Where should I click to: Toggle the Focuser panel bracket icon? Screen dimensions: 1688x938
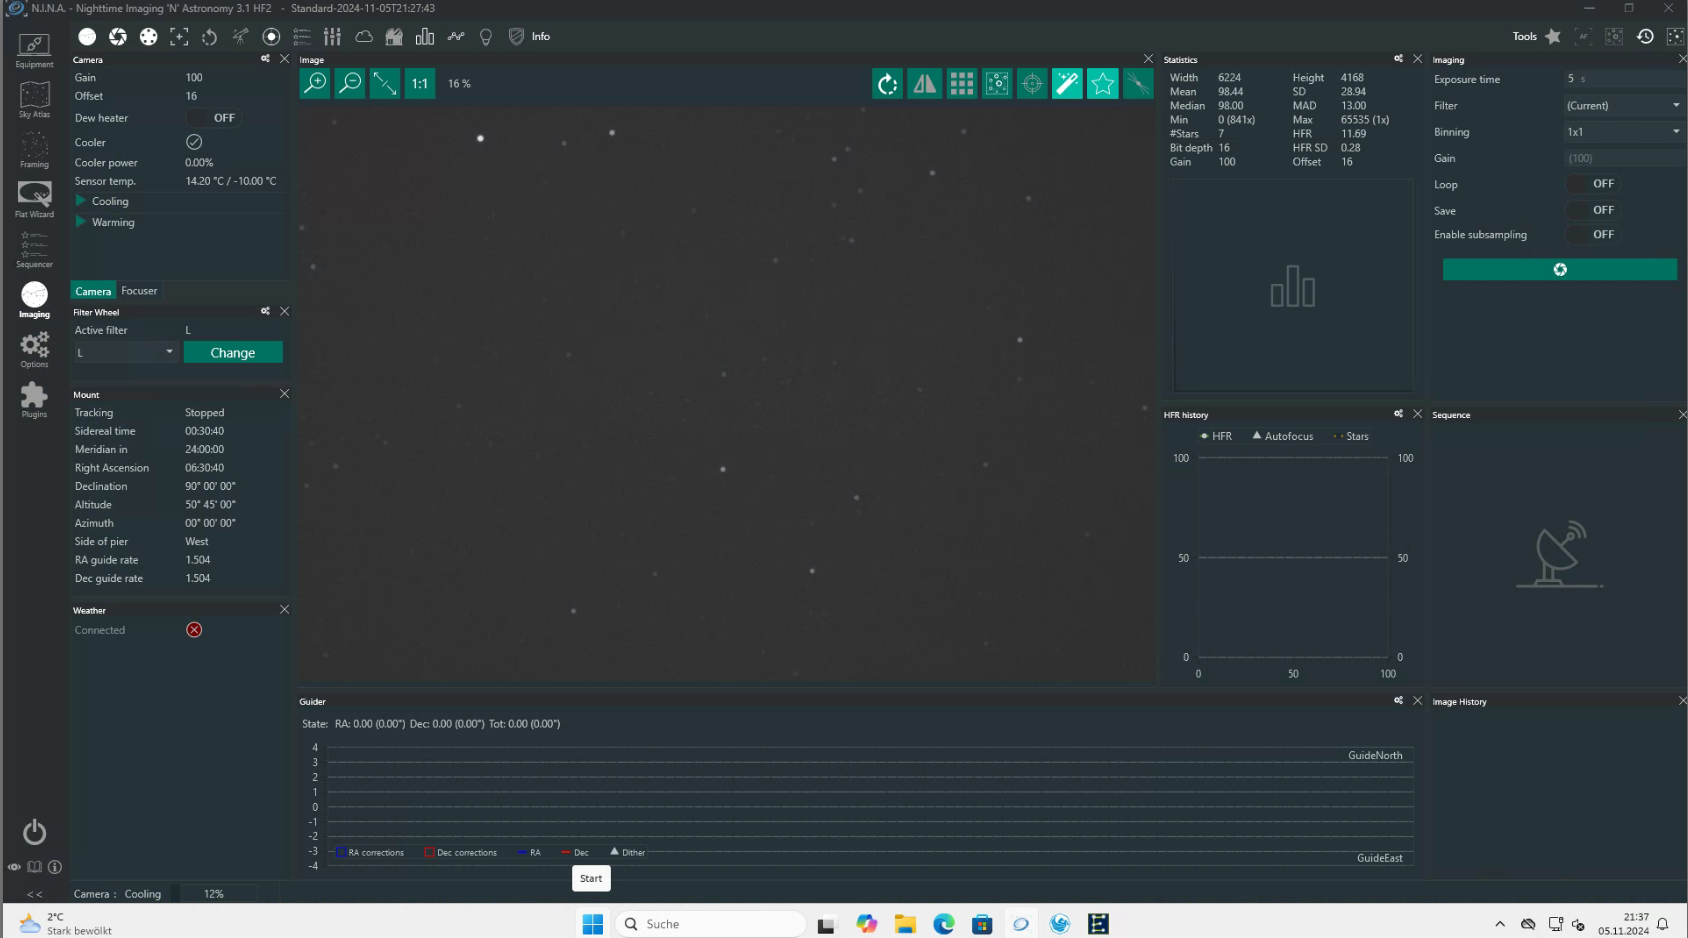179,37
